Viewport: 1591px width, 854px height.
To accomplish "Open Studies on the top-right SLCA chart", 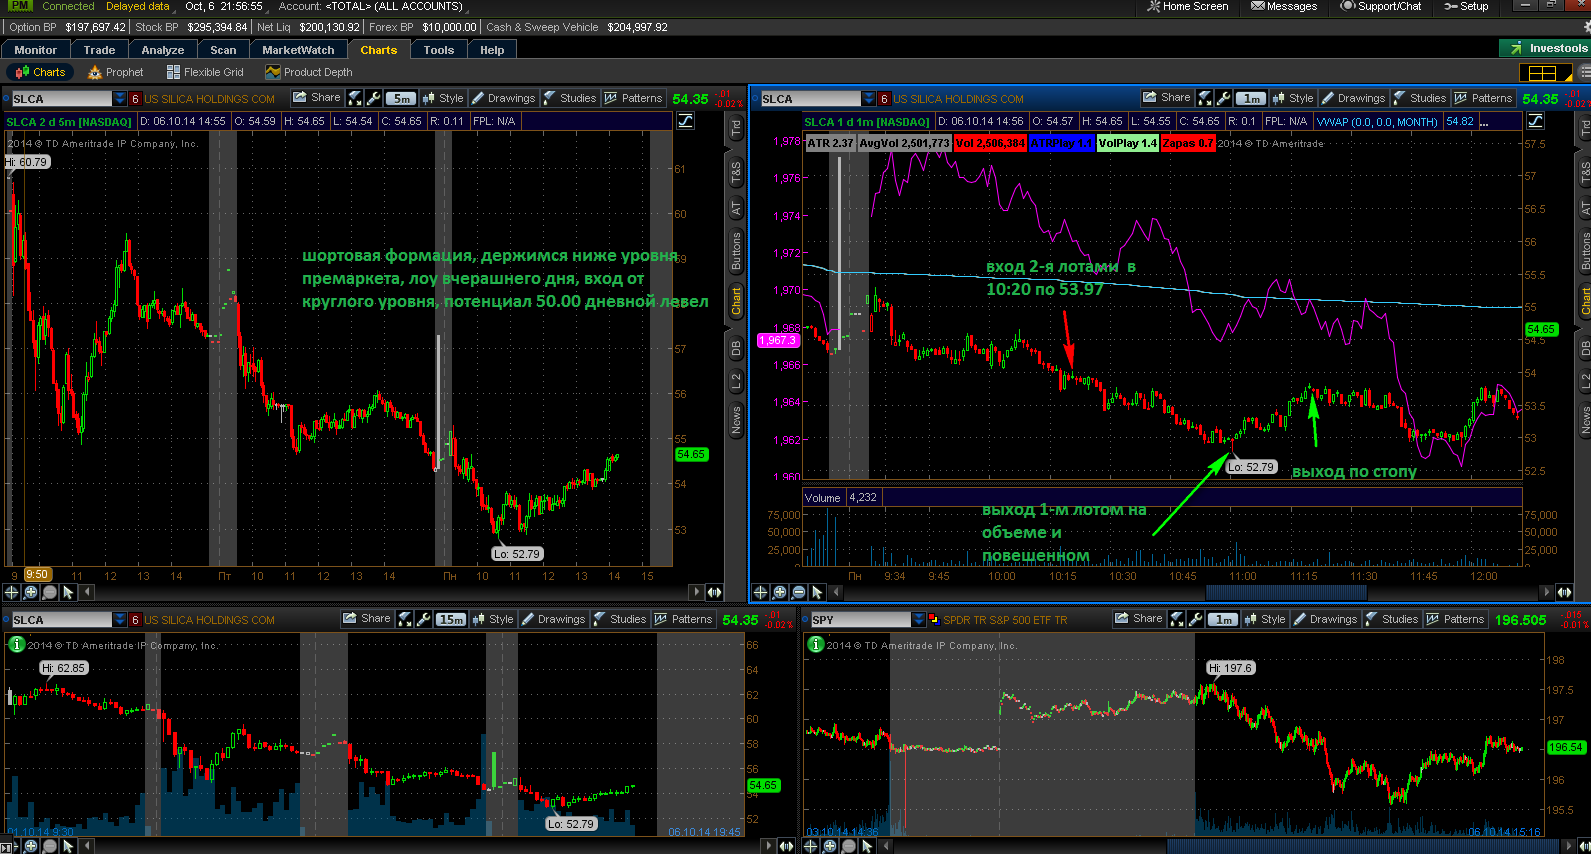I will click(x=1420, y=98).
